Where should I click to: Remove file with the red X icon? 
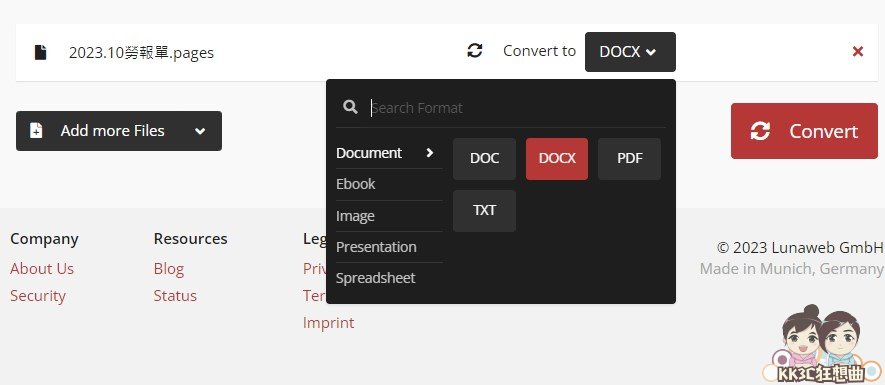click(x=857, y=51)
